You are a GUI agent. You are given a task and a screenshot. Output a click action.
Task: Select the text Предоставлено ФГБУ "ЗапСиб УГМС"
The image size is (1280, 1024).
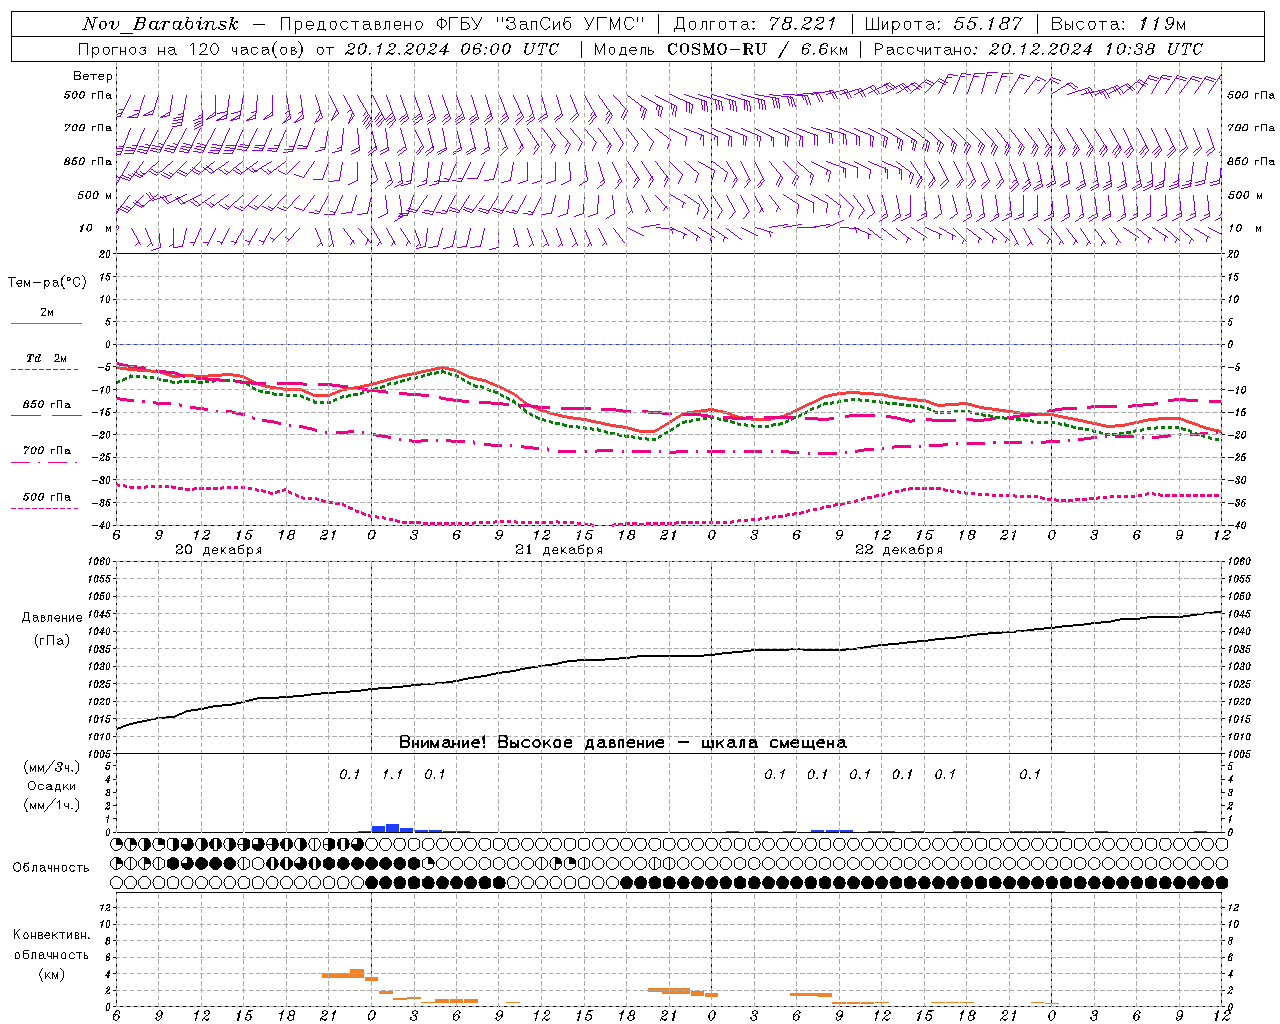pyautogui.click(x=463, y=24)
